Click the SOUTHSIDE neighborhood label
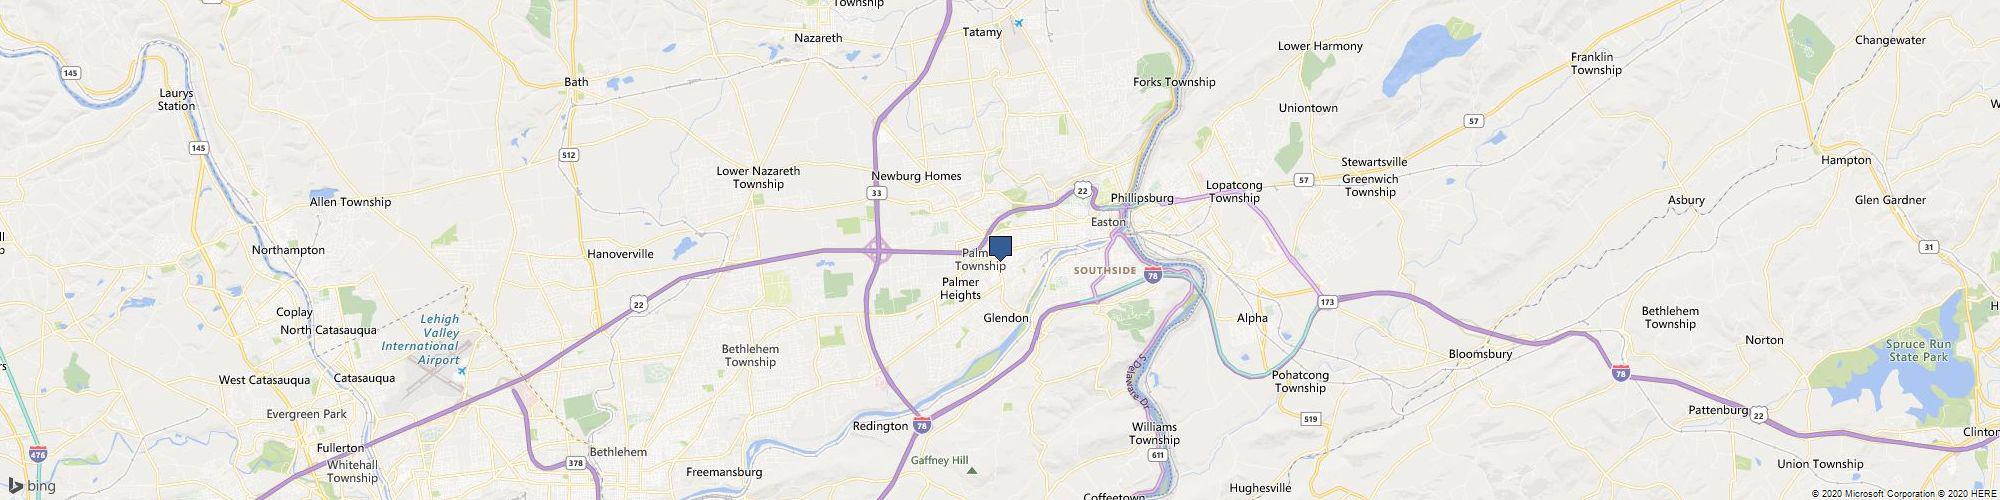2000x500 pixels. click(1105, 271)
